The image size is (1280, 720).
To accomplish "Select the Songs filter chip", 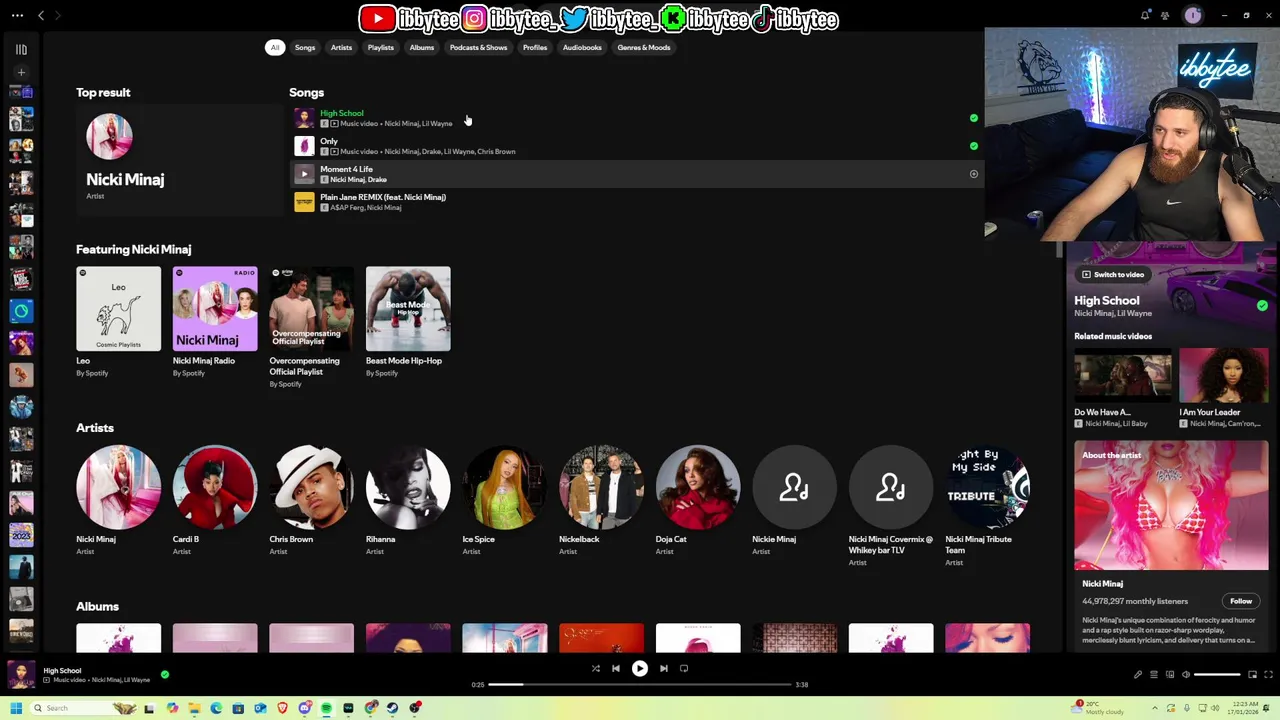I will tap(305, 47).
